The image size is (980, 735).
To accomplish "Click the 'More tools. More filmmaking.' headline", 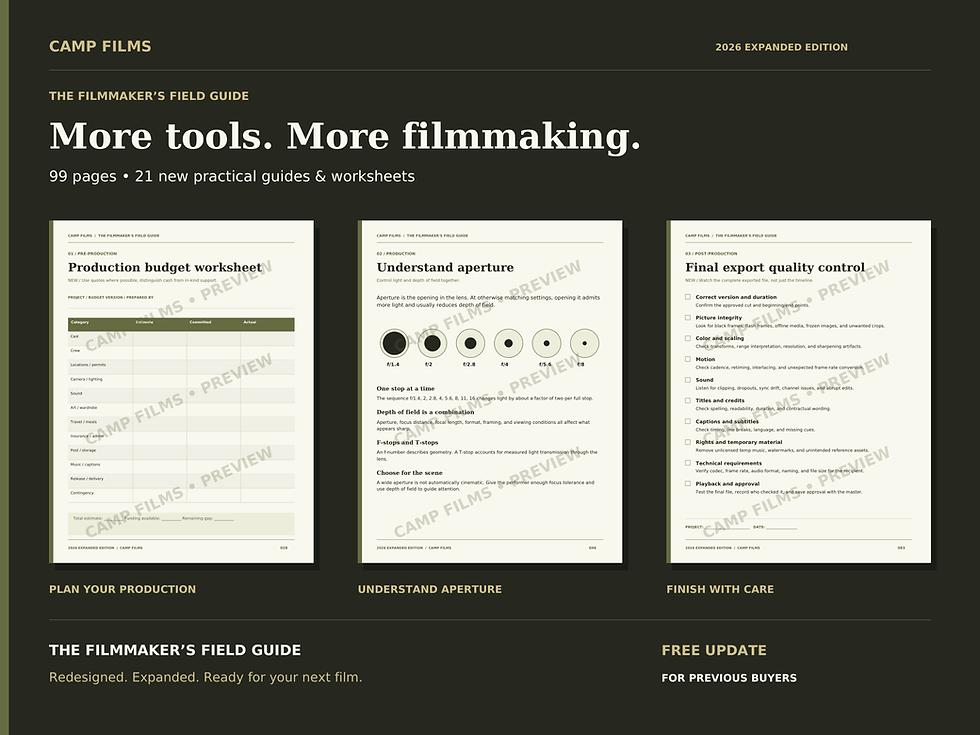I will point(345,136).
